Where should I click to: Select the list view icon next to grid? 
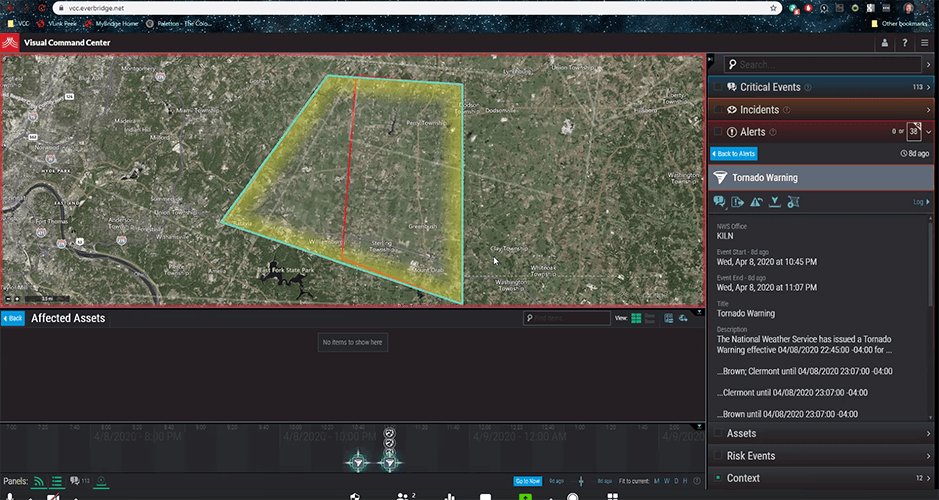pyautogui.click(x=650, y=318)
